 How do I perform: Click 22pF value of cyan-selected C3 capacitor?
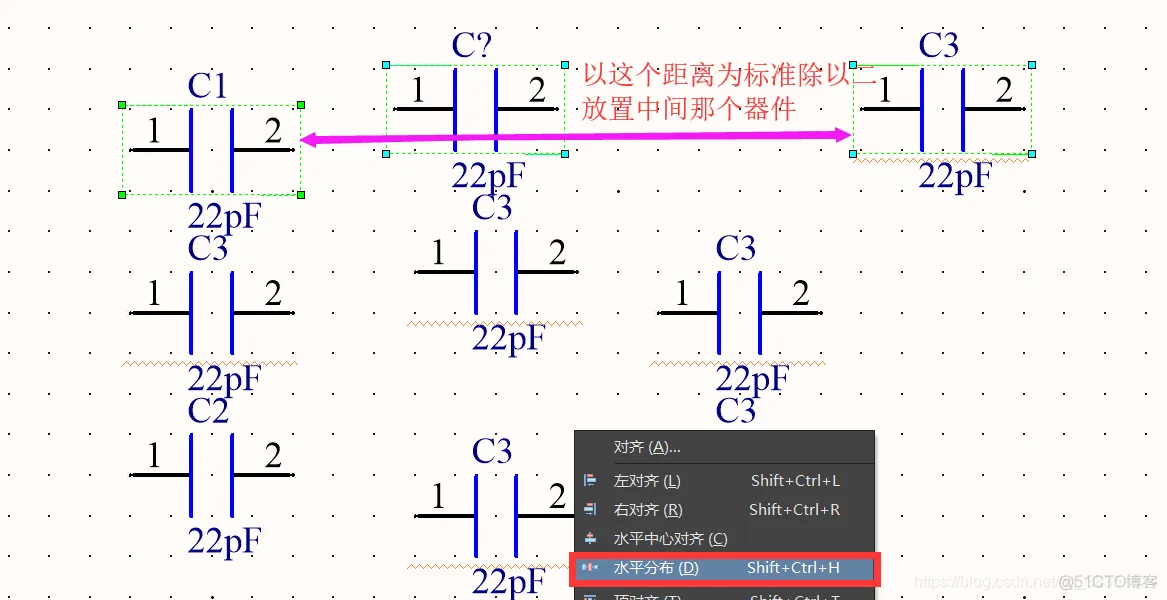point(955,176)
